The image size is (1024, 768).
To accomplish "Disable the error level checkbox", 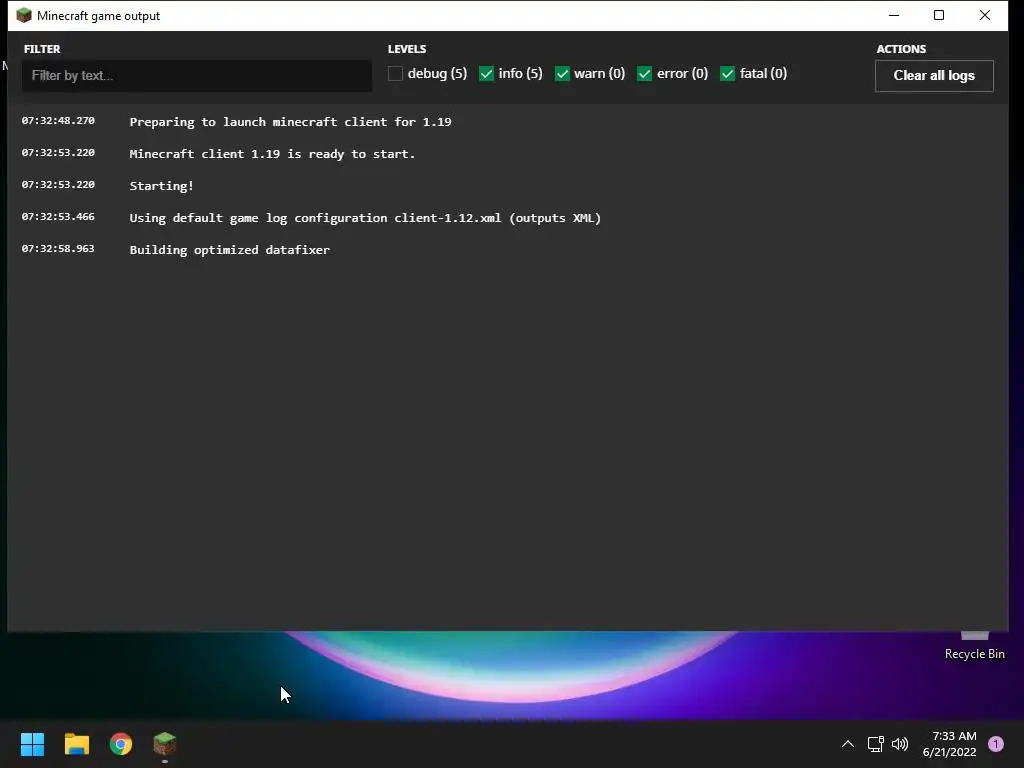I will [x=644, y=74].
